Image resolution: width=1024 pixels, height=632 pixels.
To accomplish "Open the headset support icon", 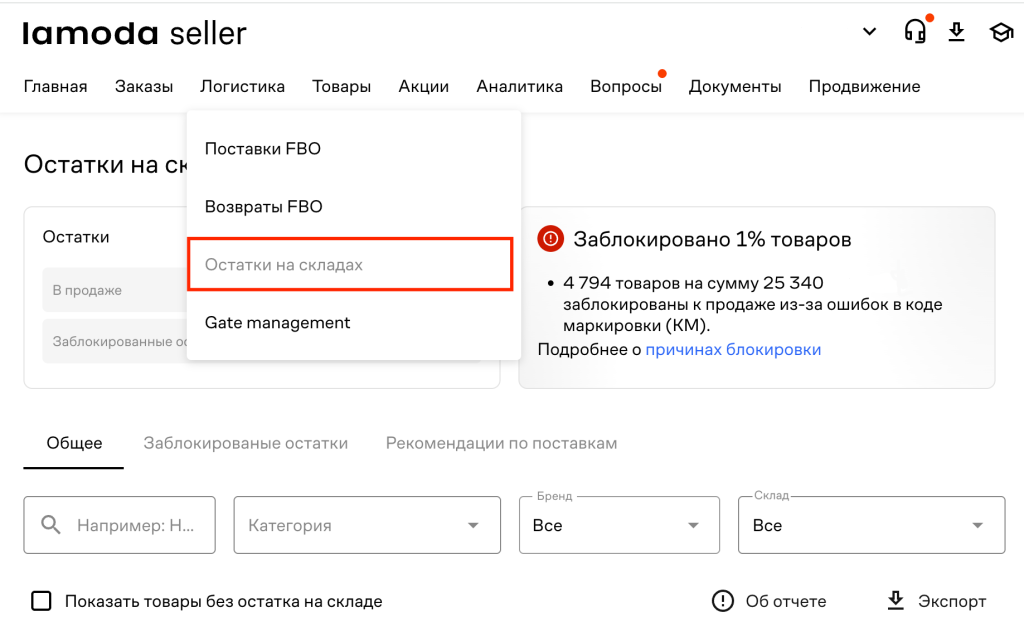I will coord(915,31).
